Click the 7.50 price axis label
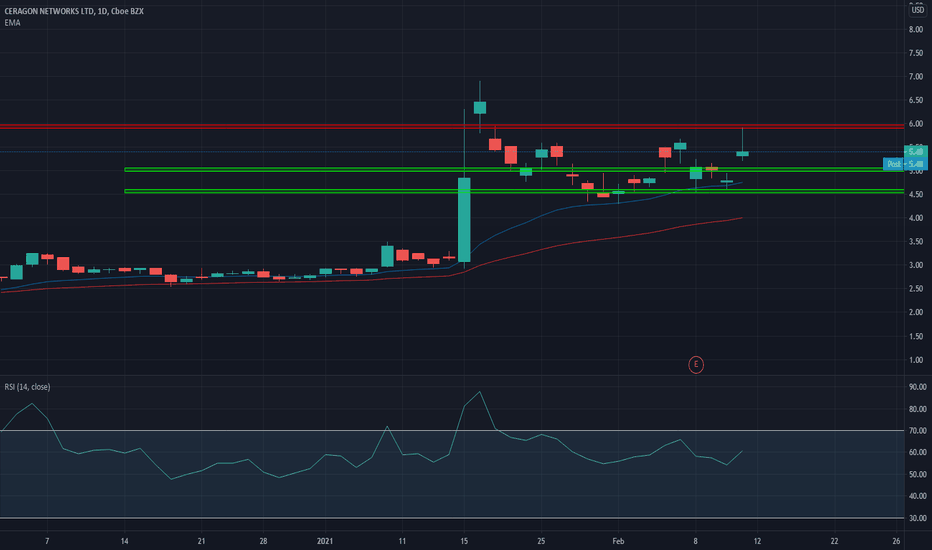 point(915,53)
